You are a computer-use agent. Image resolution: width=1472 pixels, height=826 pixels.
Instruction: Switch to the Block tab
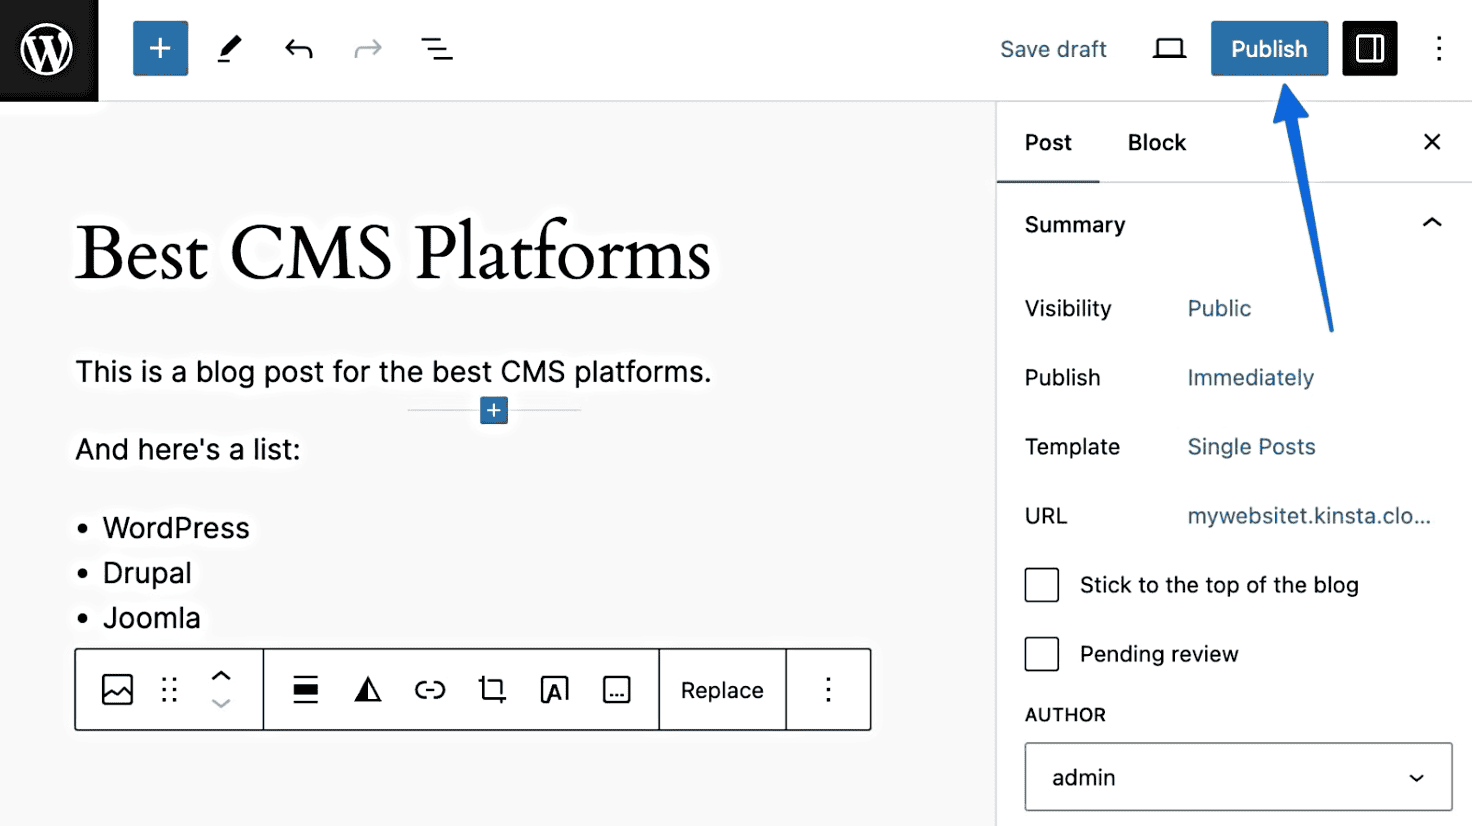click(1156, 142)
